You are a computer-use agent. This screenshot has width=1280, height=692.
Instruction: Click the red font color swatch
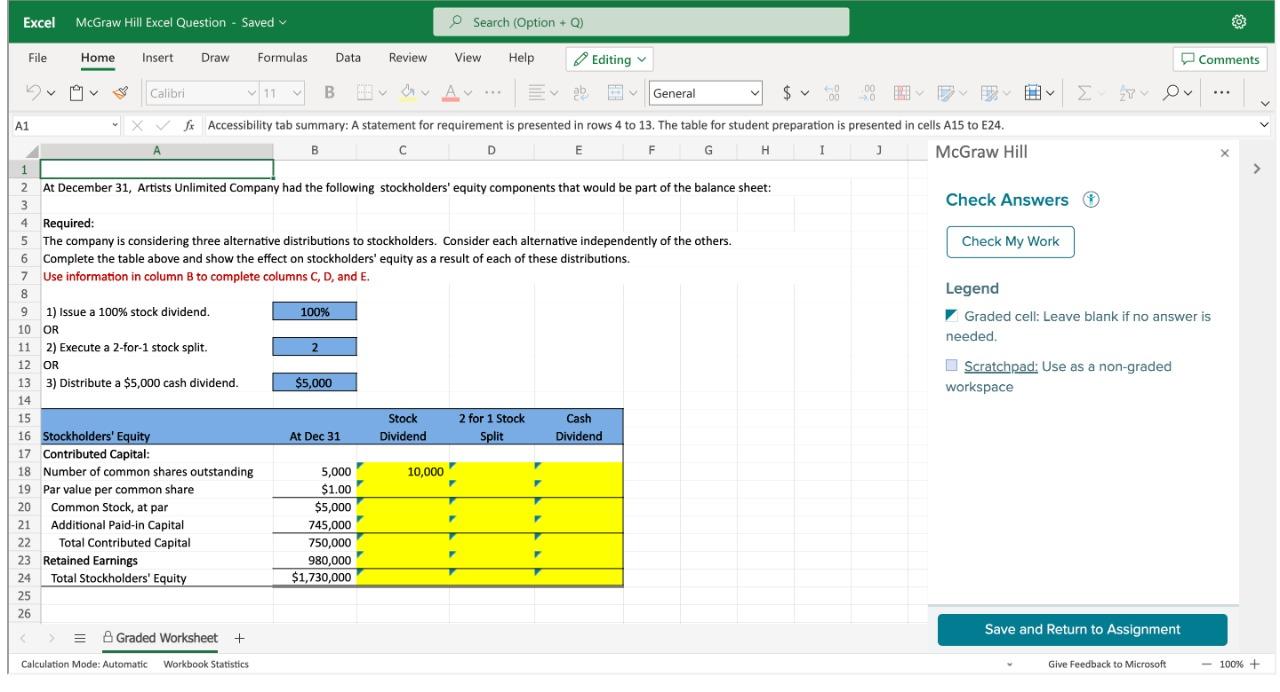(x=452, y=94)
